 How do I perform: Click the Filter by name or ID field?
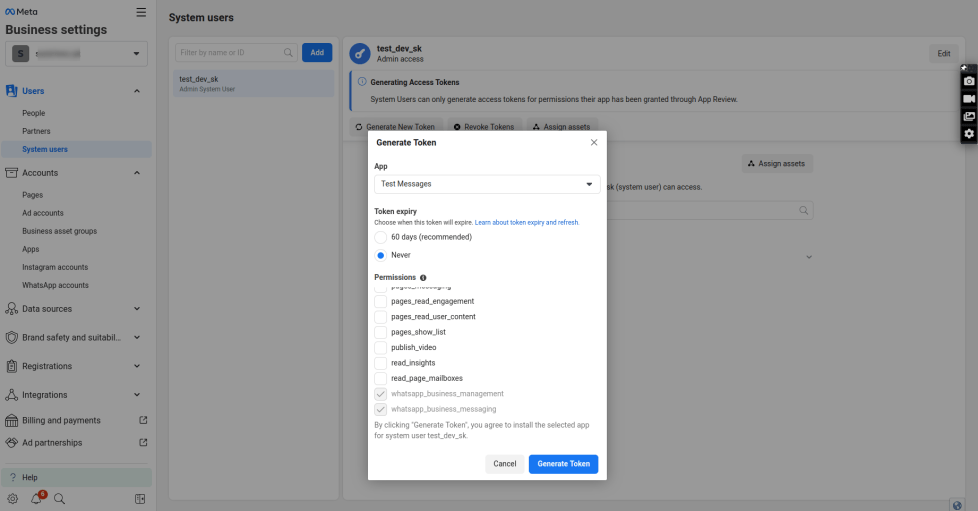pyautogui.click(x=236, y=53)
